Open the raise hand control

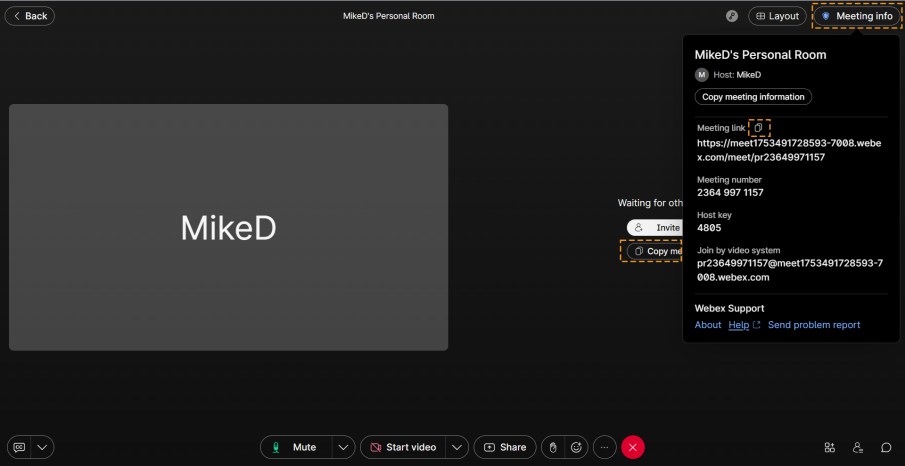click(552, 447)
